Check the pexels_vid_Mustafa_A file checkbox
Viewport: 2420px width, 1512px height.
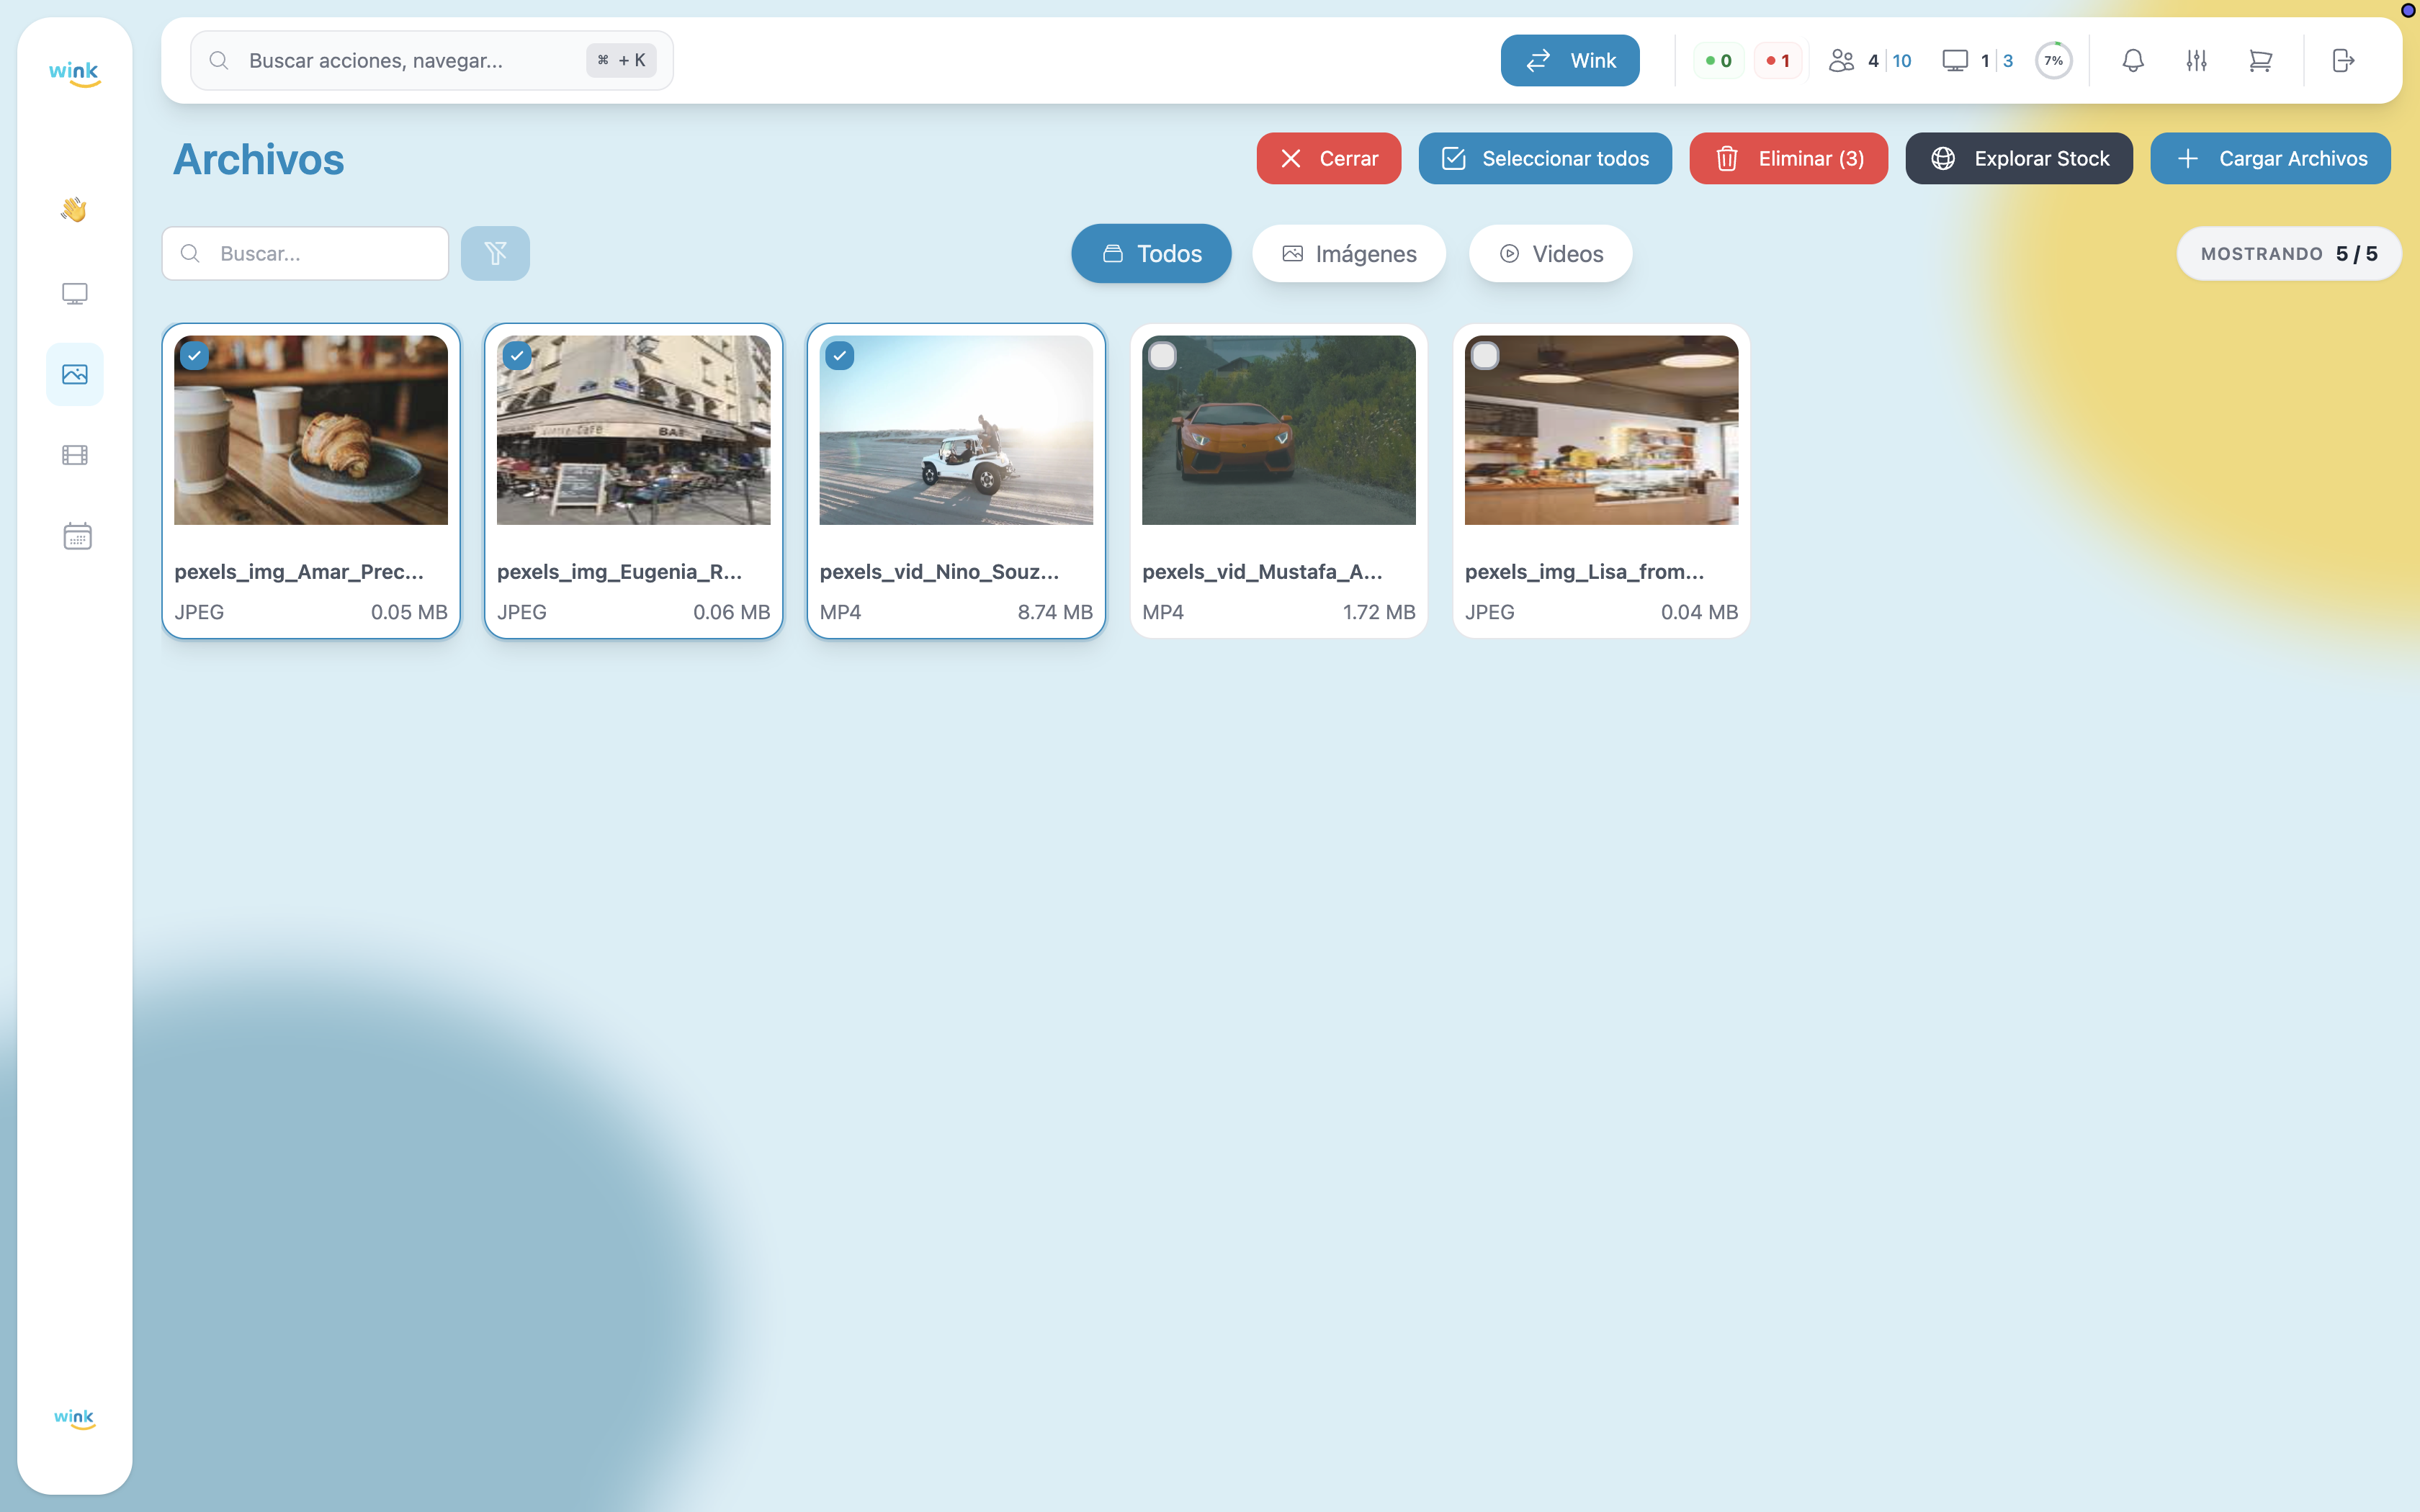coord(1162,355)
